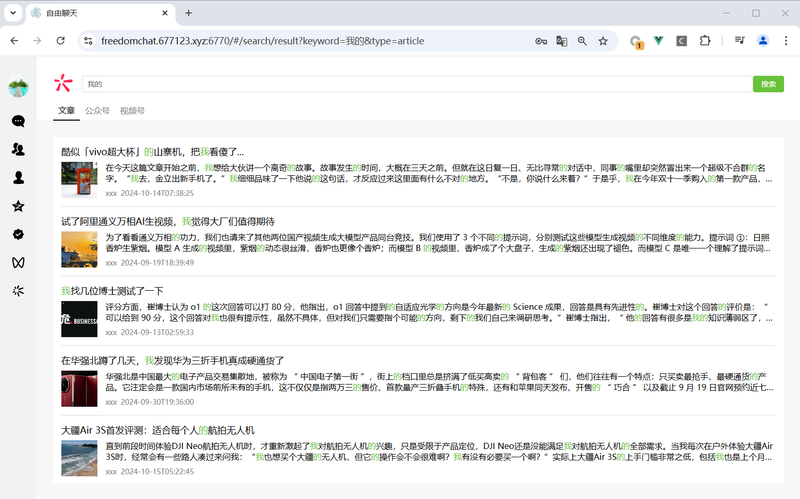800x499 pixels.
Task: Switch to the 视频号 tab
Action: [132, 111]
